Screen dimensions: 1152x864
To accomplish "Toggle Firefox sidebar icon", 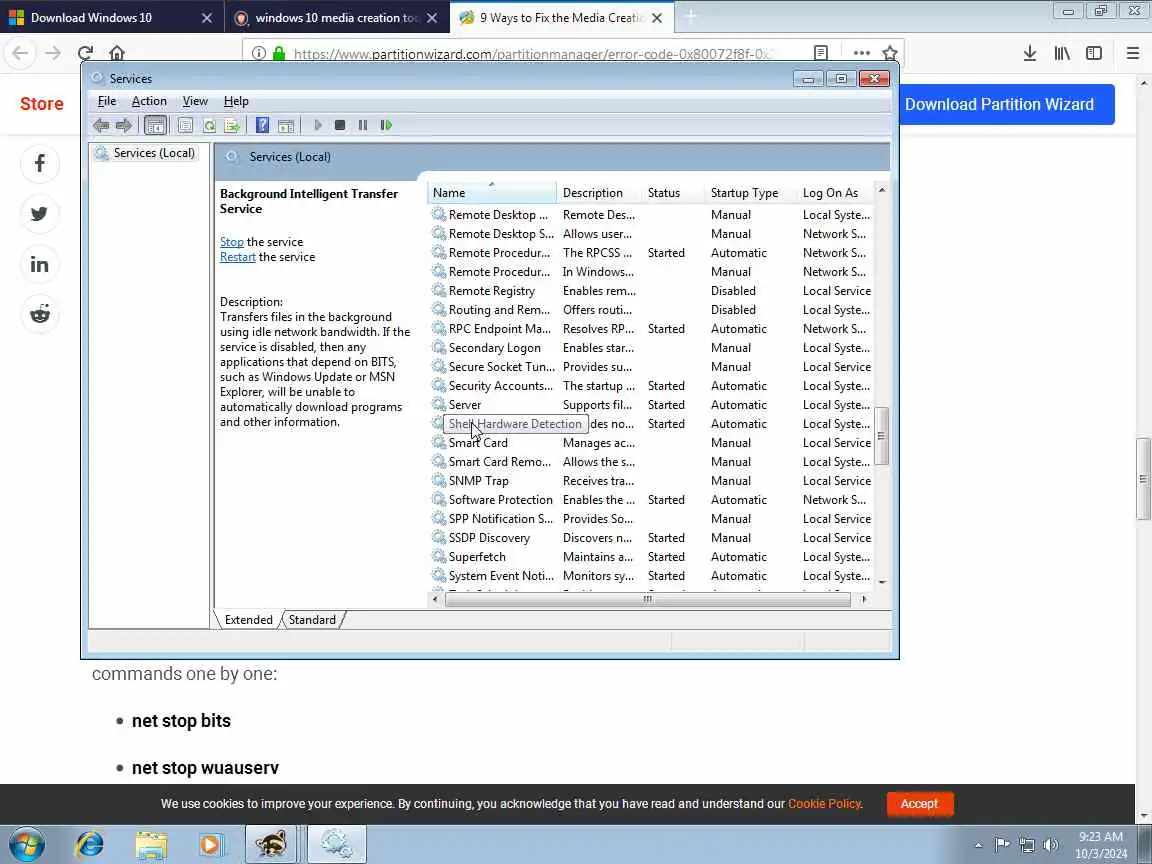I will tap(1094, 53).
